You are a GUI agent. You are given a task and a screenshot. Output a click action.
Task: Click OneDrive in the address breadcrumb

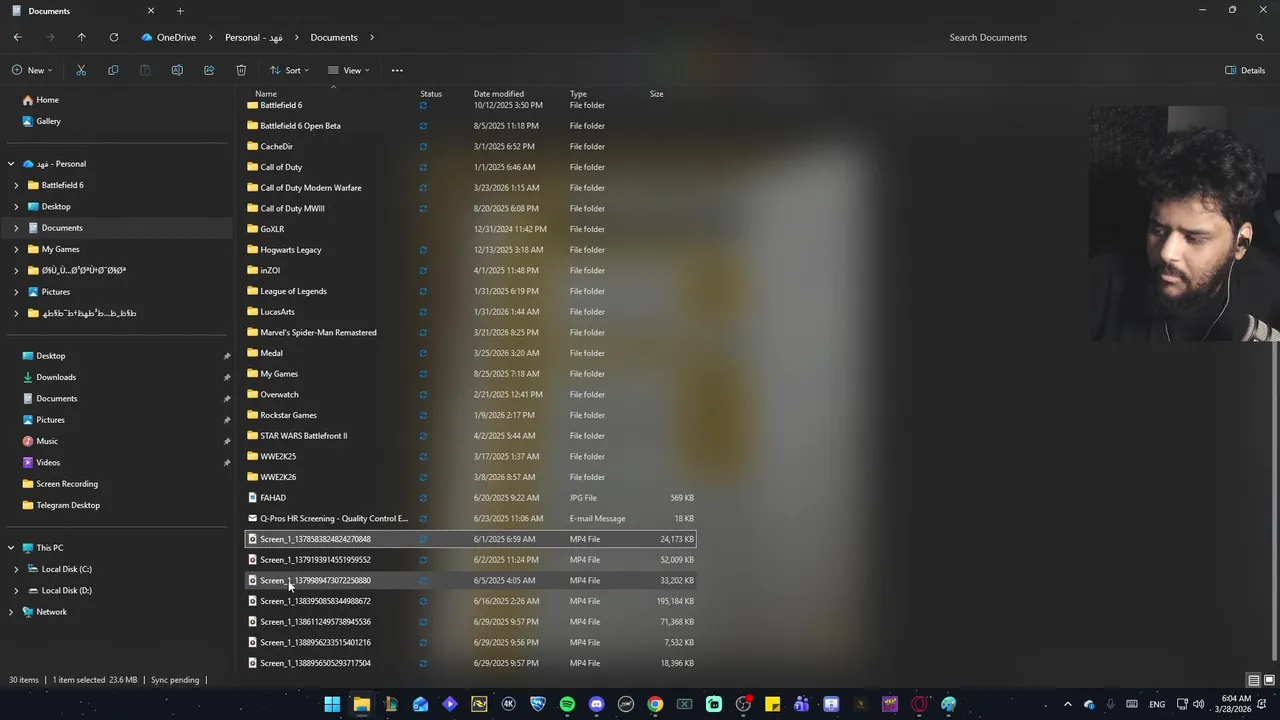click(x=176, y=37)
